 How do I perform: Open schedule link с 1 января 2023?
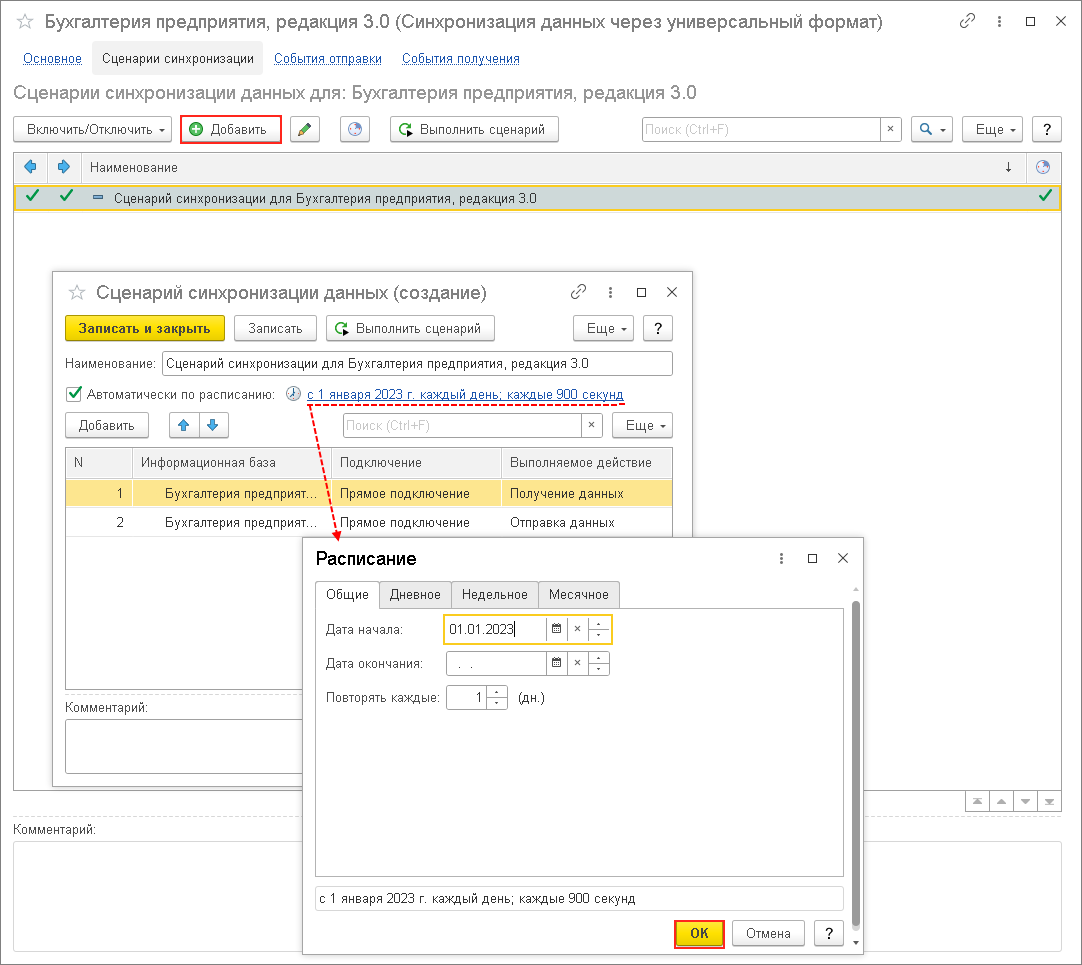coord(465,394)
